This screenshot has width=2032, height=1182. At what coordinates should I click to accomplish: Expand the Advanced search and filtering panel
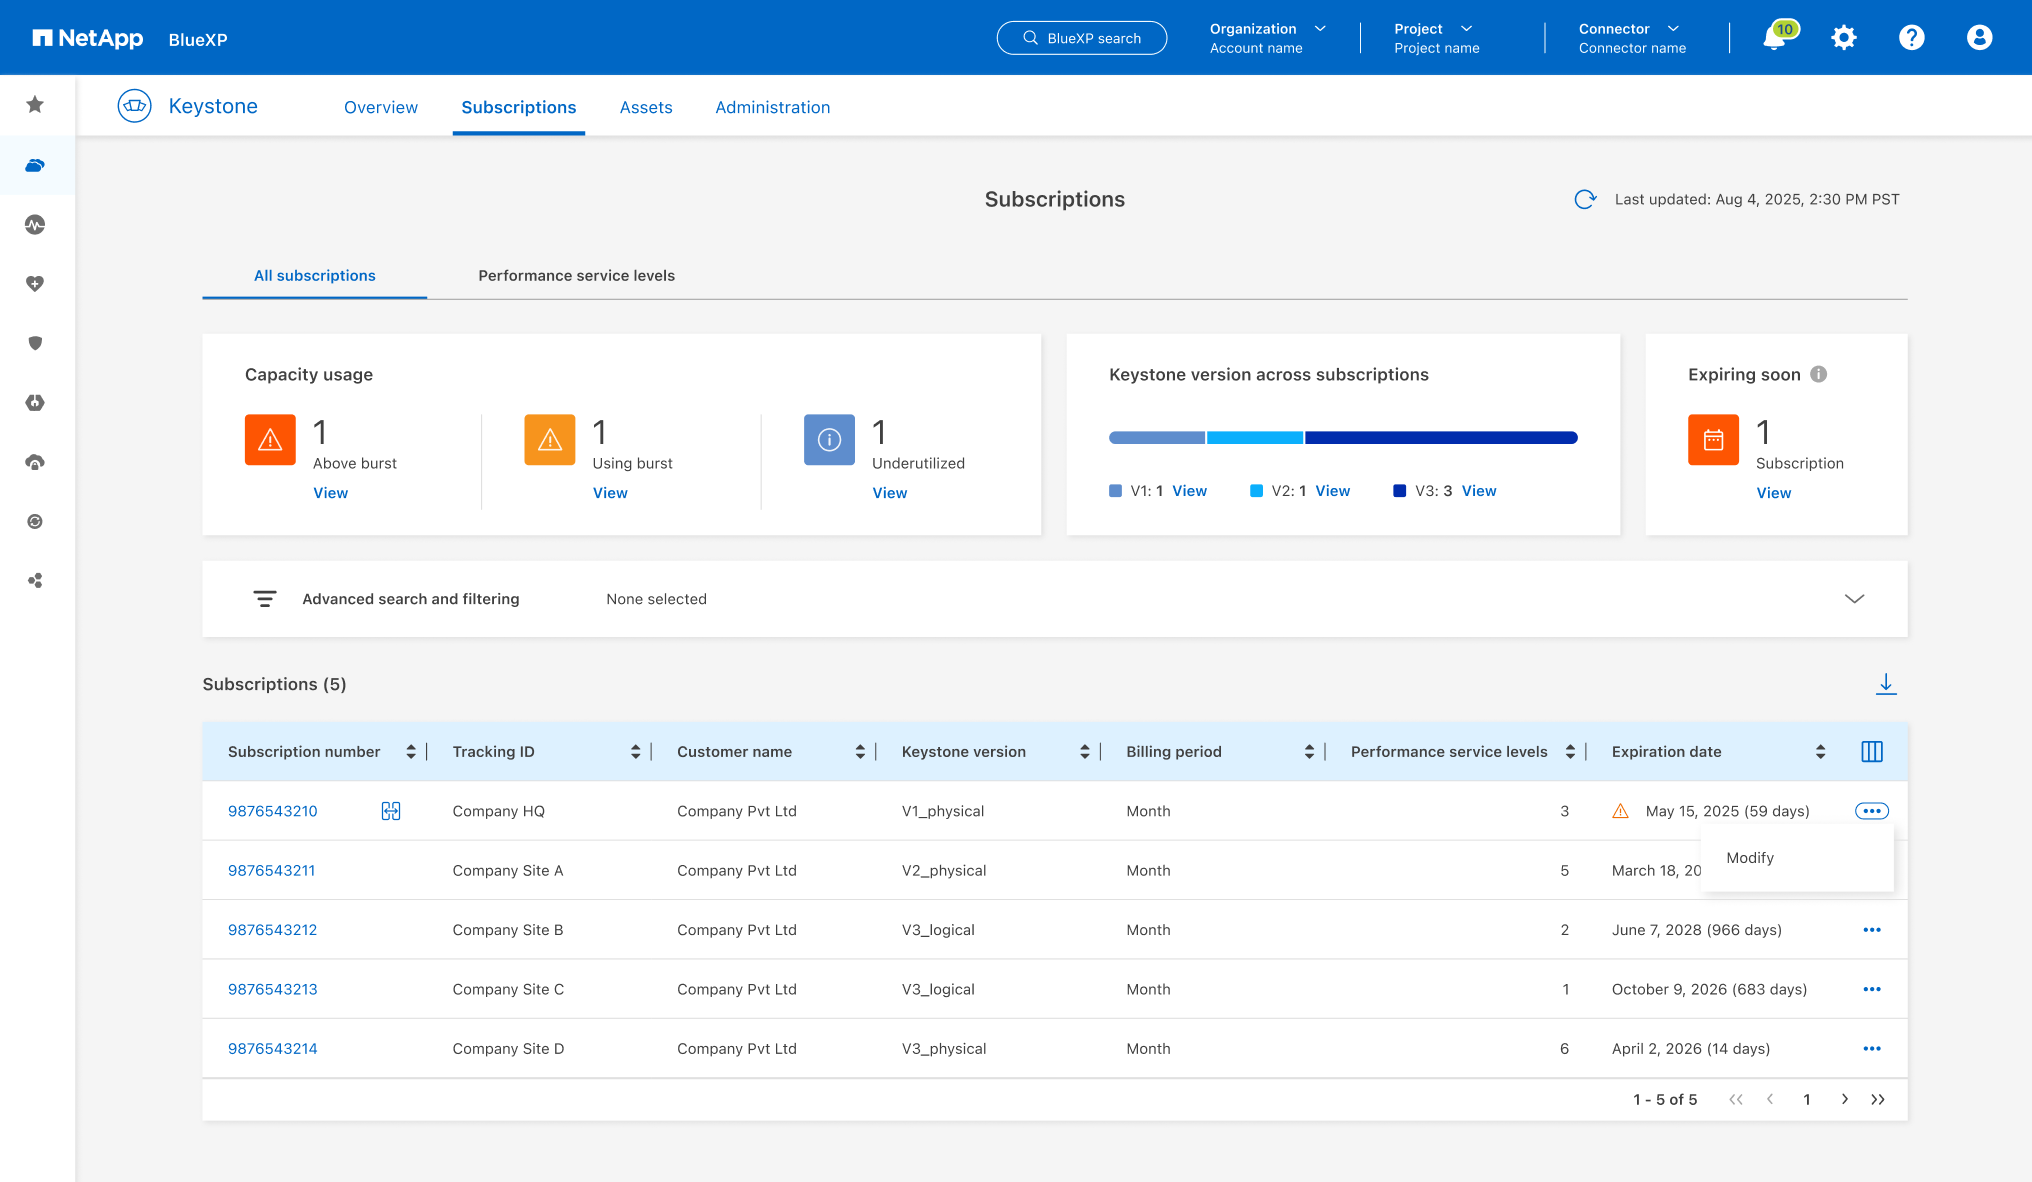pos(1854,599)
